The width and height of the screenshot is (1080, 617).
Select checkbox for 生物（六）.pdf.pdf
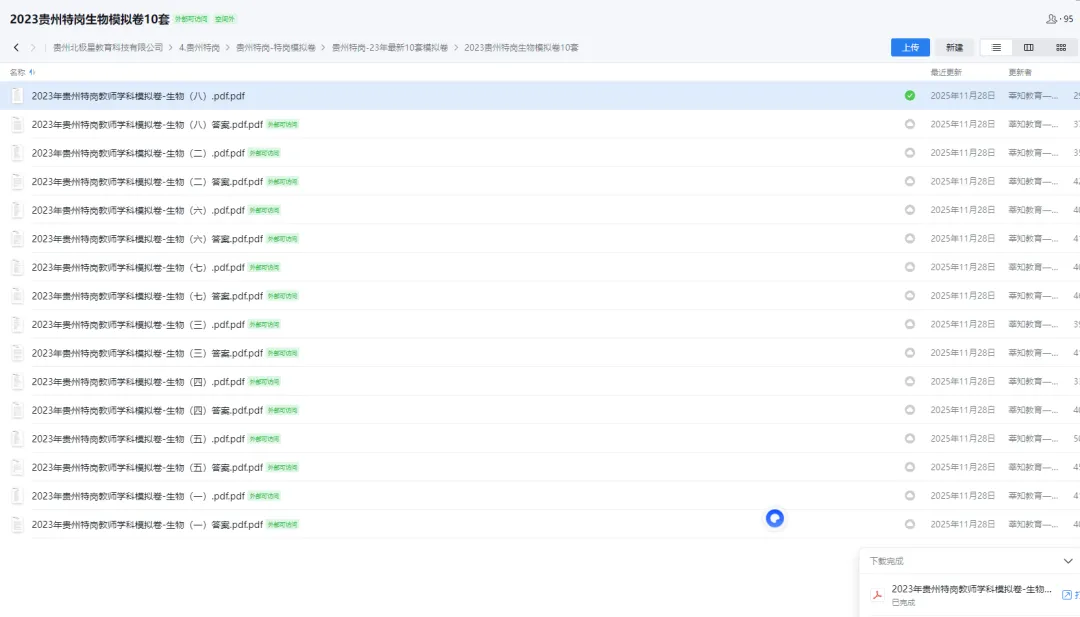910,210
